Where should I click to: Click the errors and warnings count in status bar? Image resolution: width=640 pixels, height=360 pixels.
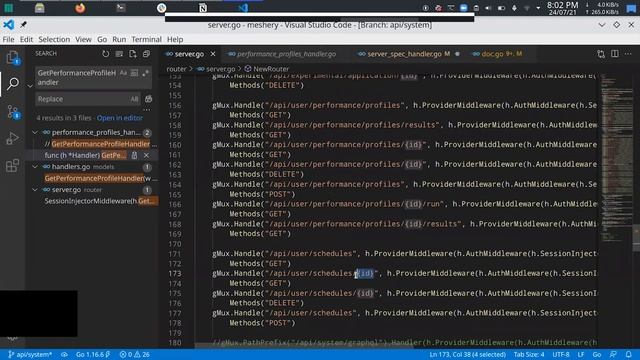tap(134, 354)
